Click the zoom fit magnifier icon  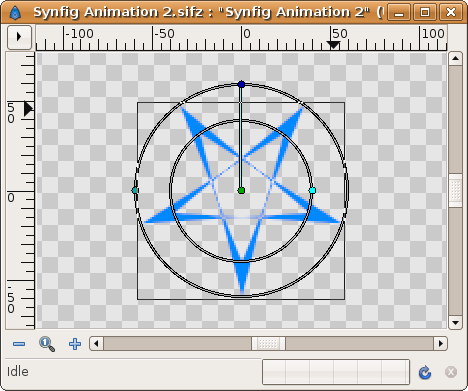coord(47,344)
